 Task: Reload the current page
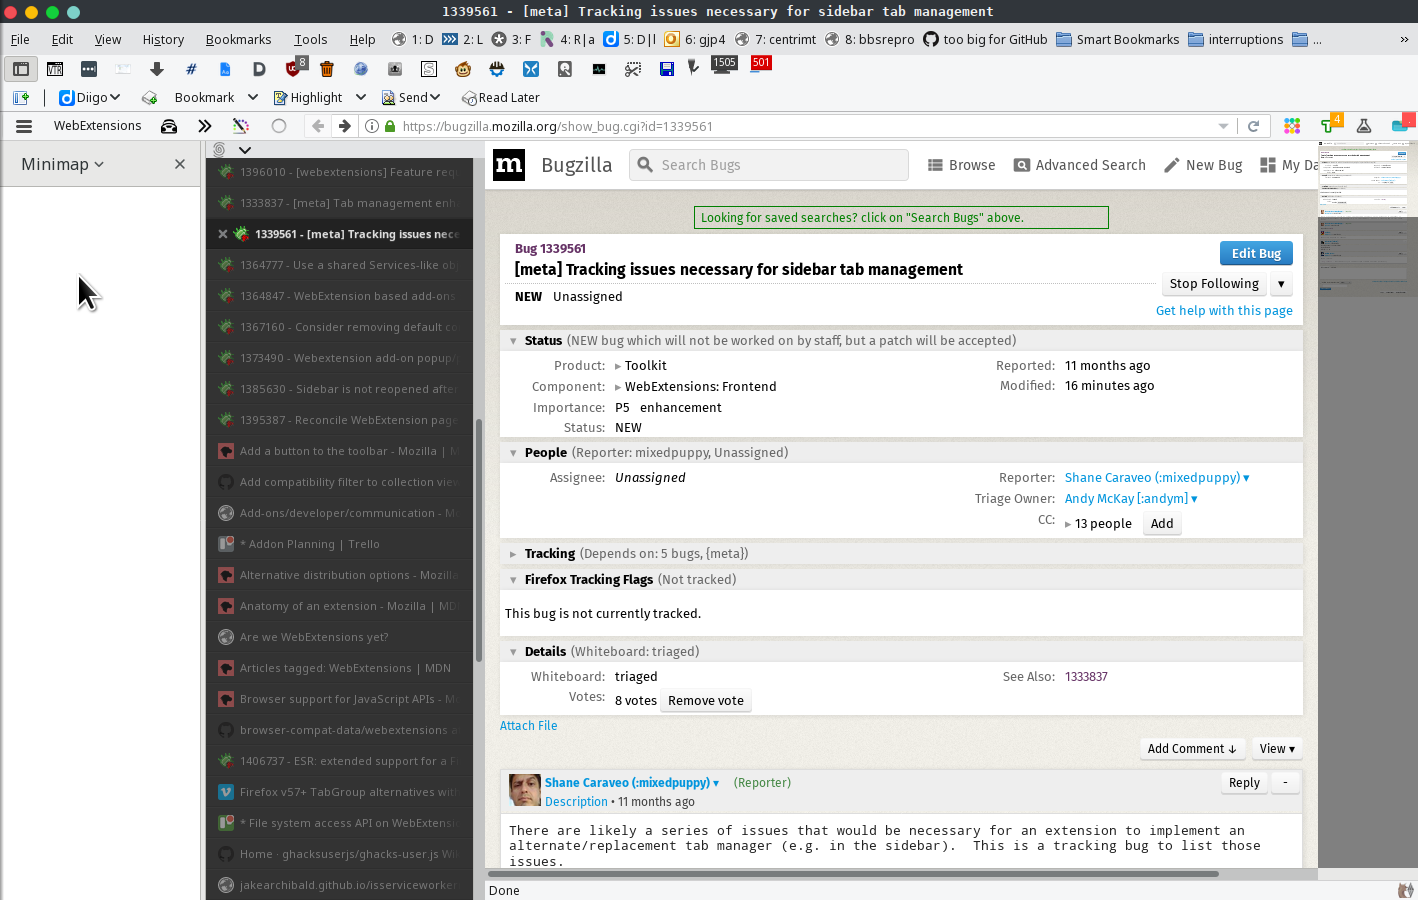[x=1254, y=126]
